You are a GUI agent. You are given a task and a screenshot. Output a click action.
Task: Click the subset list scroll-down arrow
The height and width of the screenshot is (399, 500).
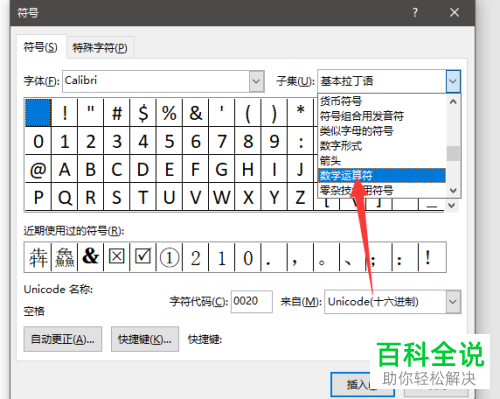453,190
